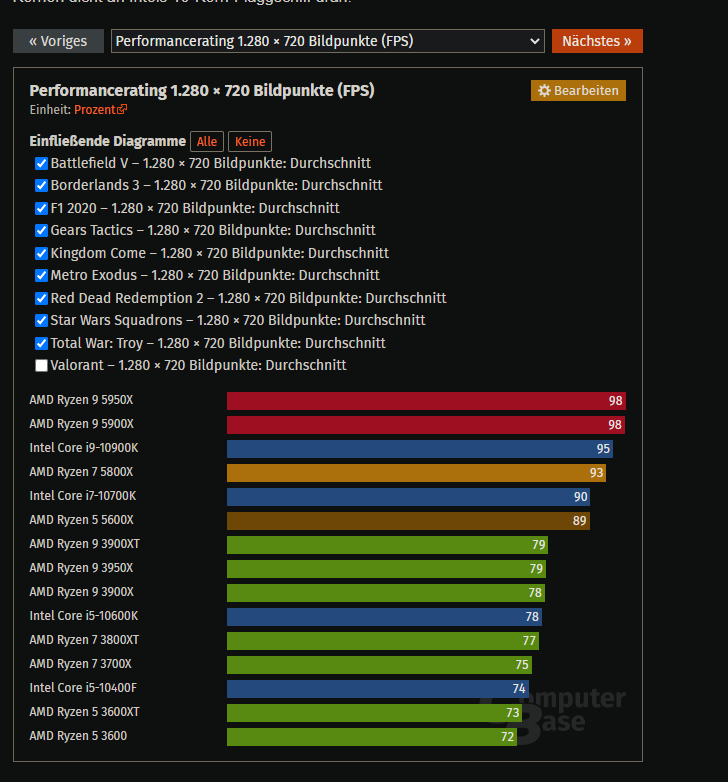Screen dimensions: 728x782
Task: Go to the next chart via Nächstes
Action: (597, 41)
